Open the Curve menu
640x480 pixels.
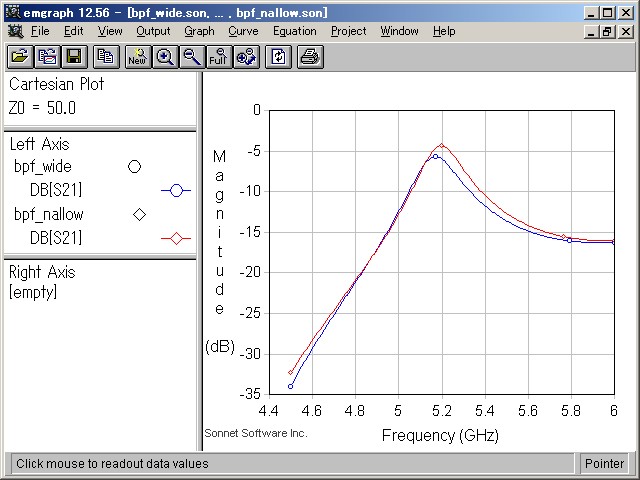click(243, 31)
